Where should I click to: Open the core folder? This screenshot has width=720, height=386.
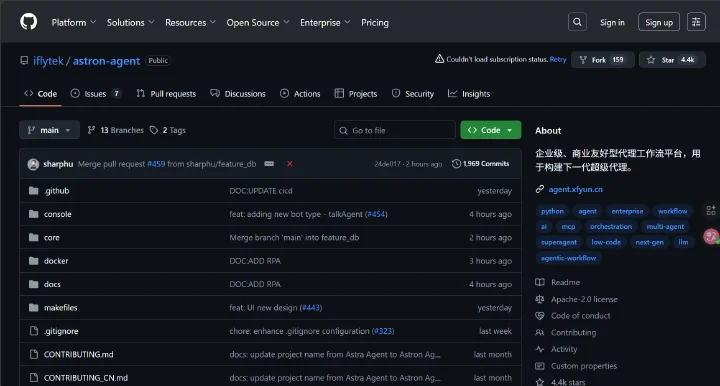pyautogui.click(x=51, y=238)
